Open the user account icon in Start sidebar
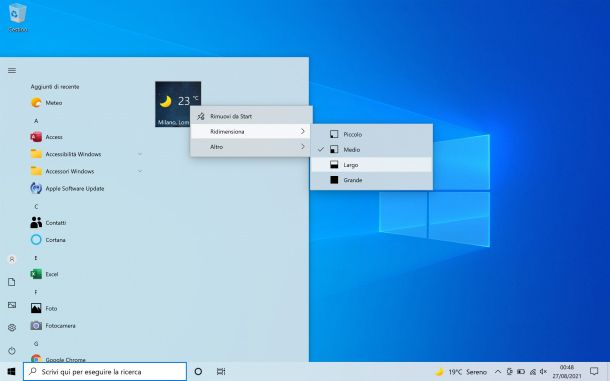This screenshot has height=381, width=610. point(12,259)
